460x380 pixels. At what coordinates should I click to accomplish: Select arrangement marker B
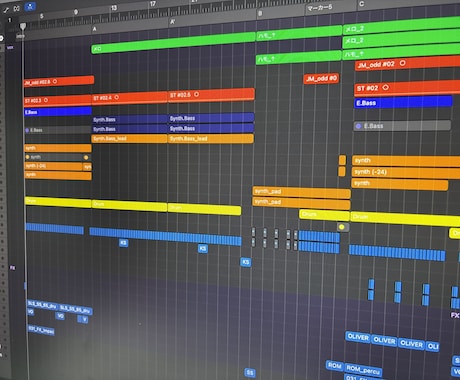[260, 14]
